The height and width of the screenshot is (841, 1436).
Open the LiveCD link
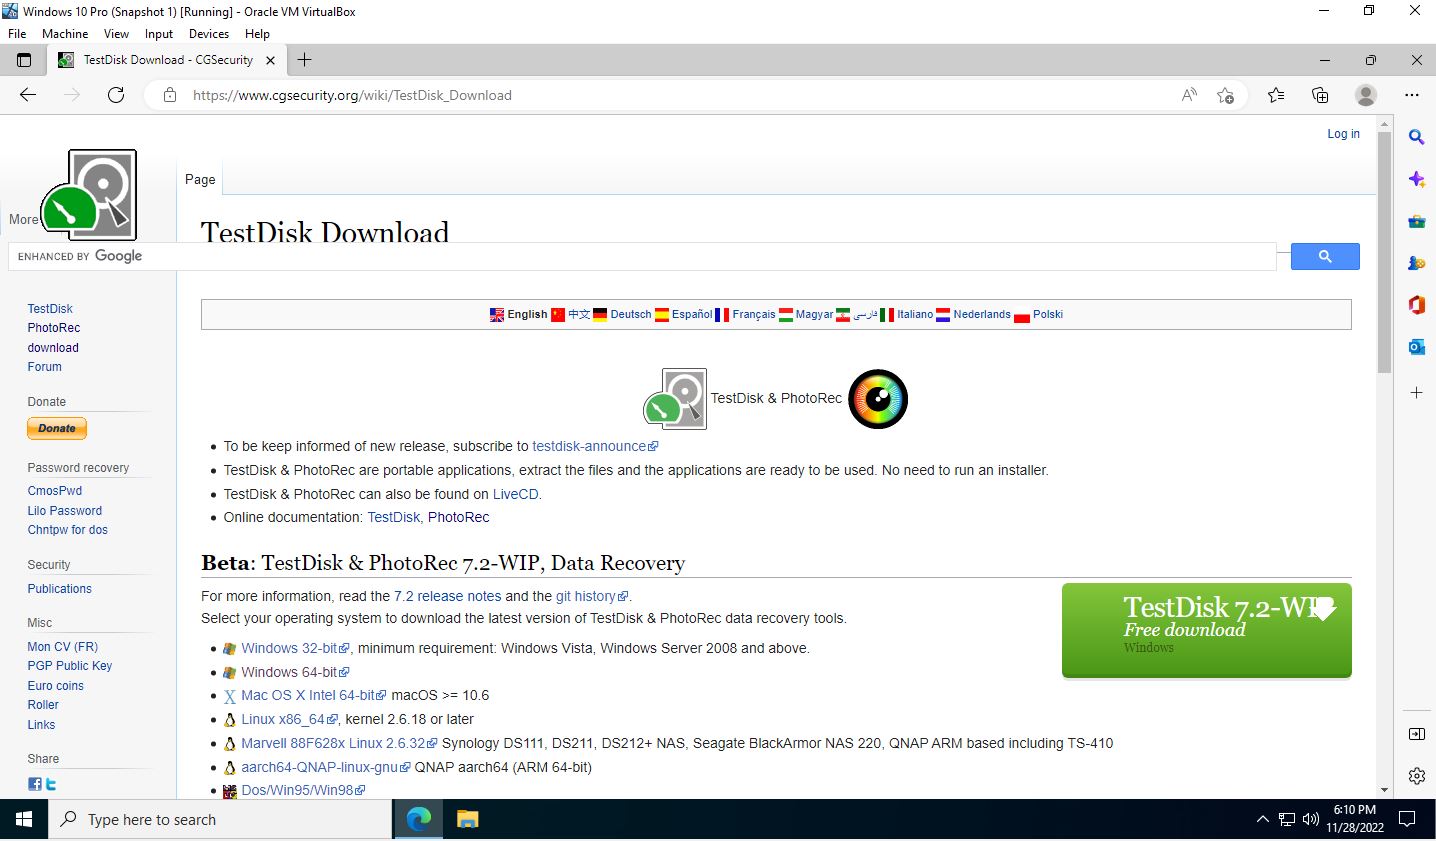point(516,494)
